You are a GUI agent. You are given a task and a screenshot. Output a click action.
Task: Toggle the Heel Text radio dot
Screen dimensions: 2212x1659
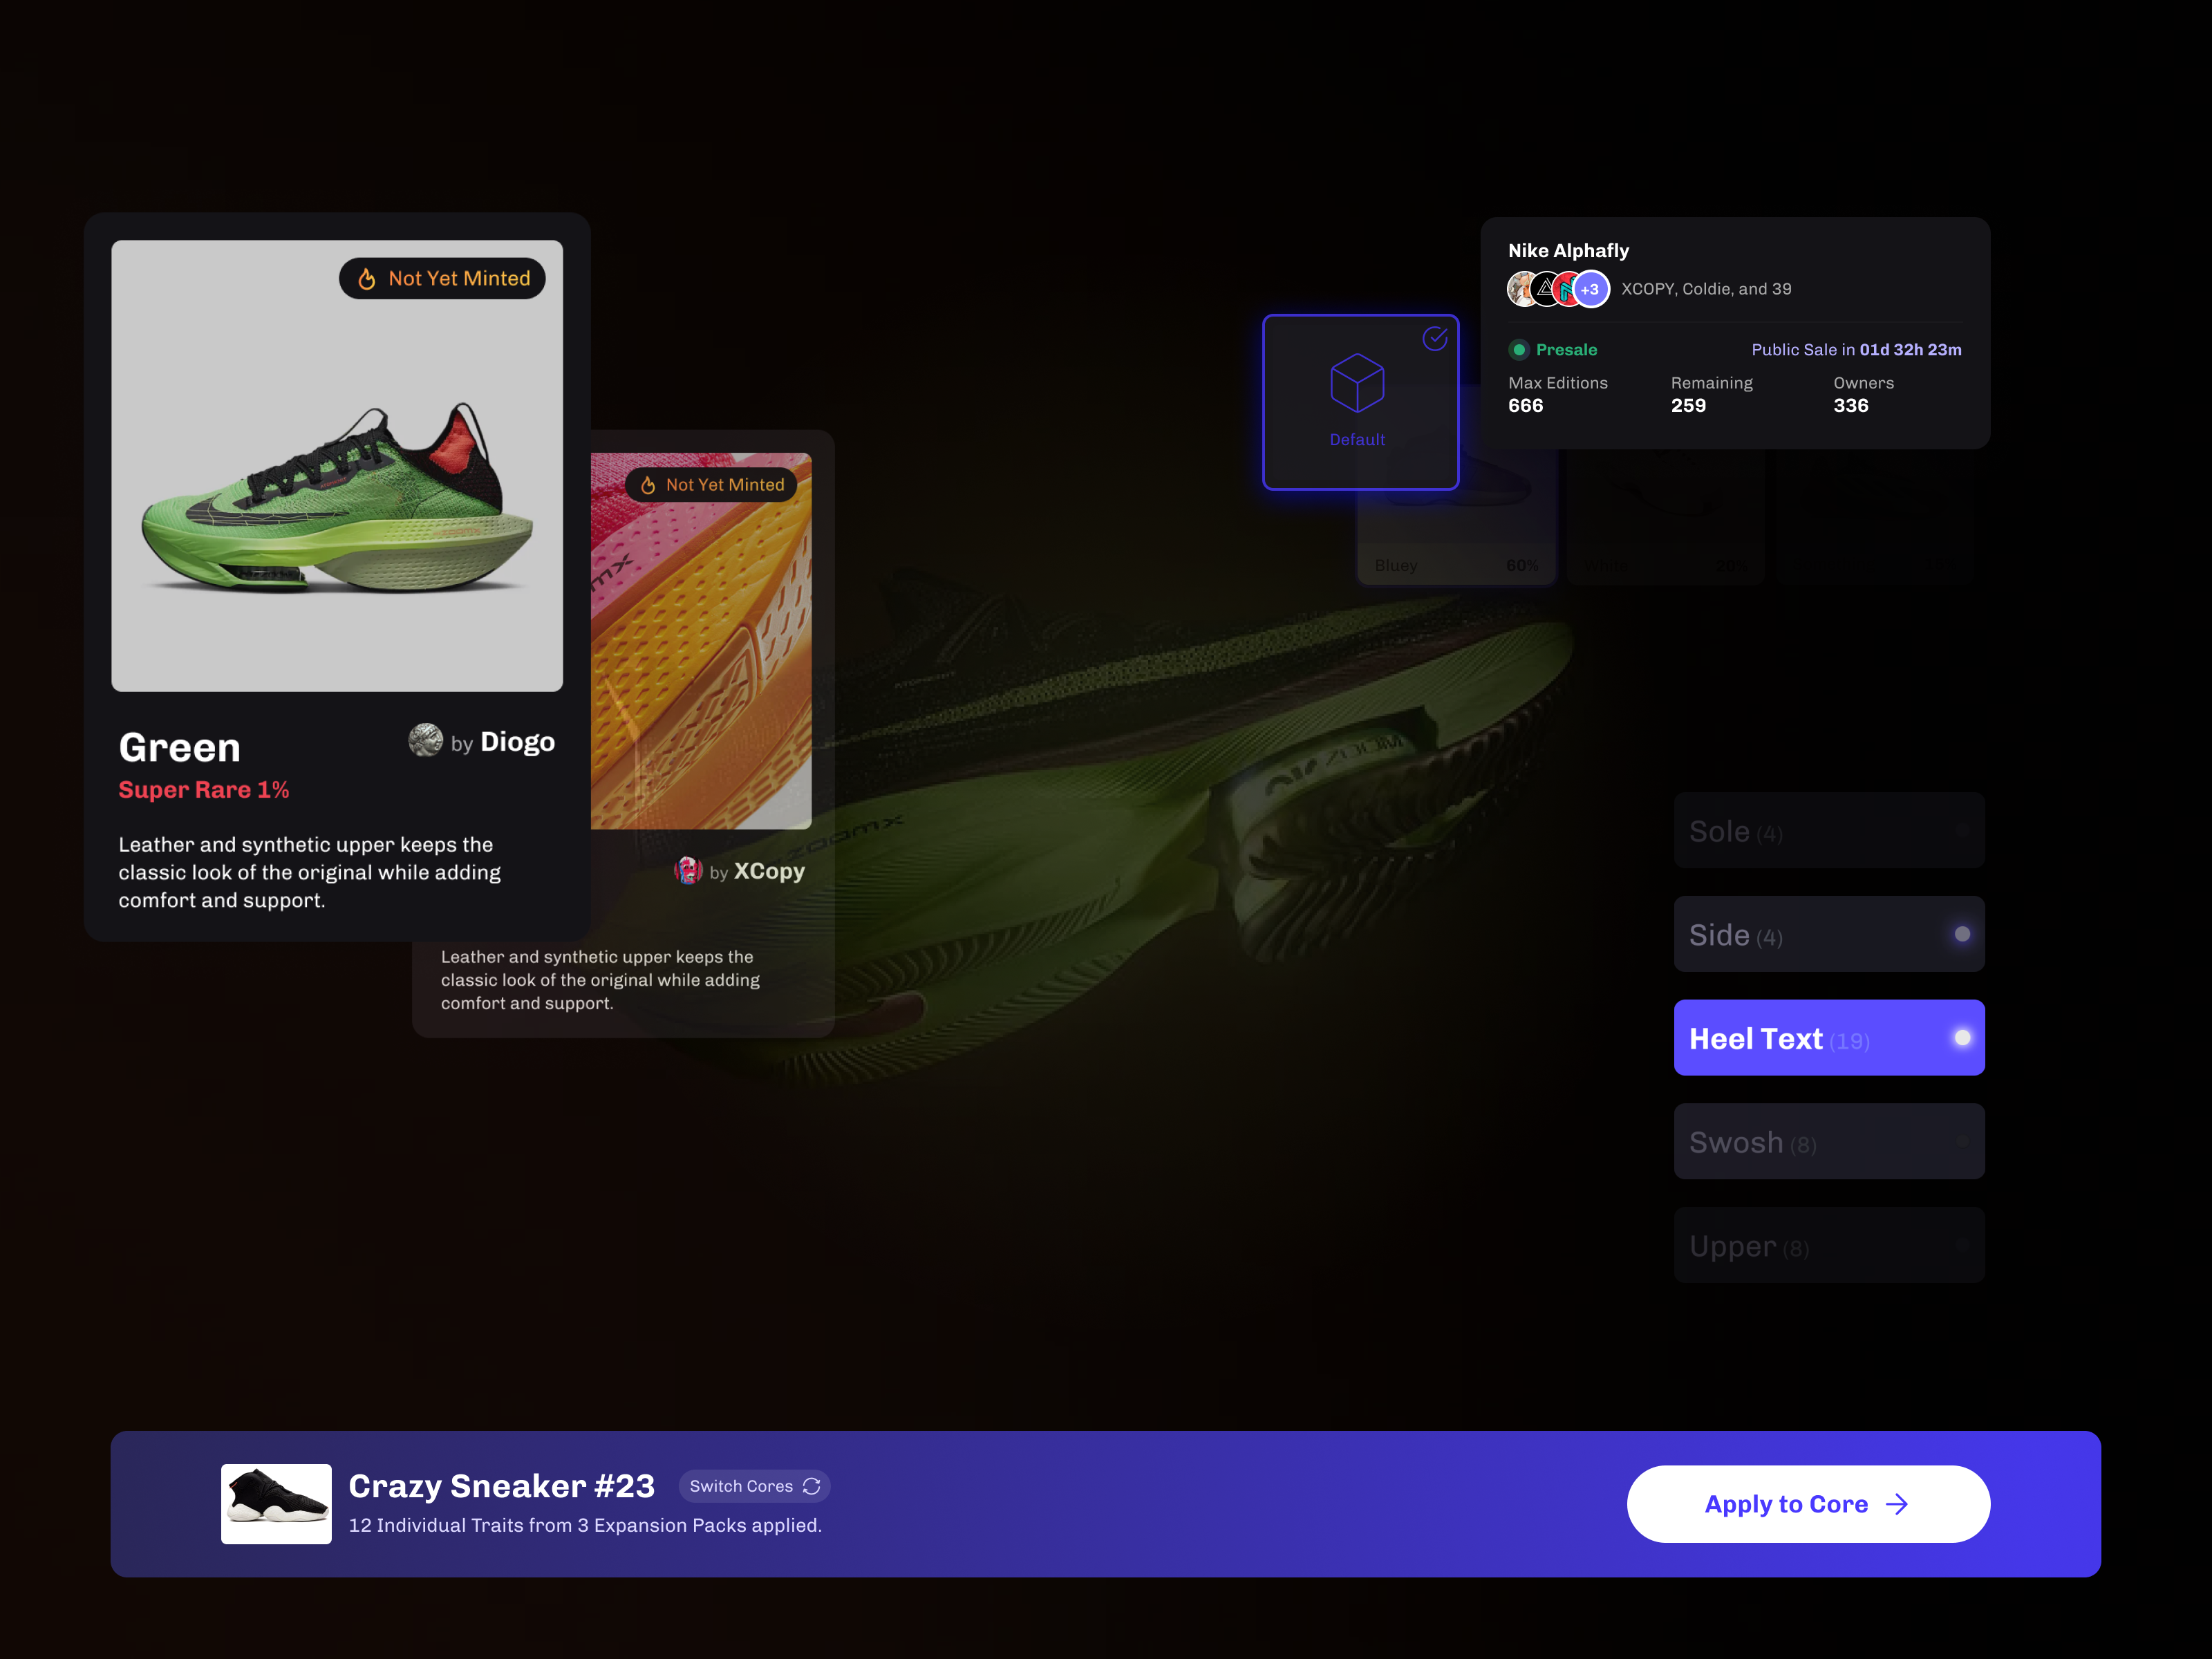[x=1962, y=1038]
